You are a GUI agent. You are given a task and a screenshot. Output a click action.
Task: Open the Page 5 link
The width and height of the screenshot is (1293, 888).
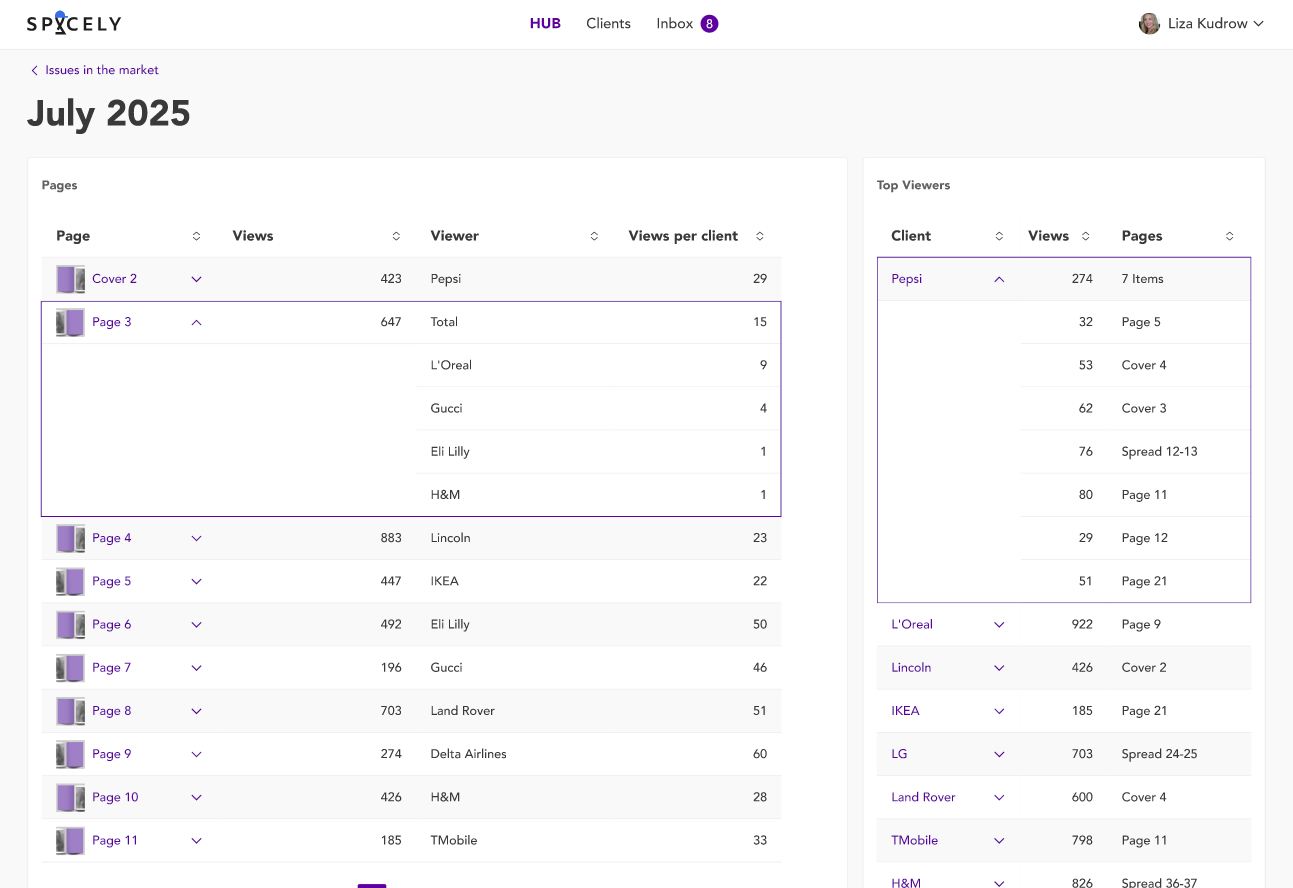click(x=111, y=581)
